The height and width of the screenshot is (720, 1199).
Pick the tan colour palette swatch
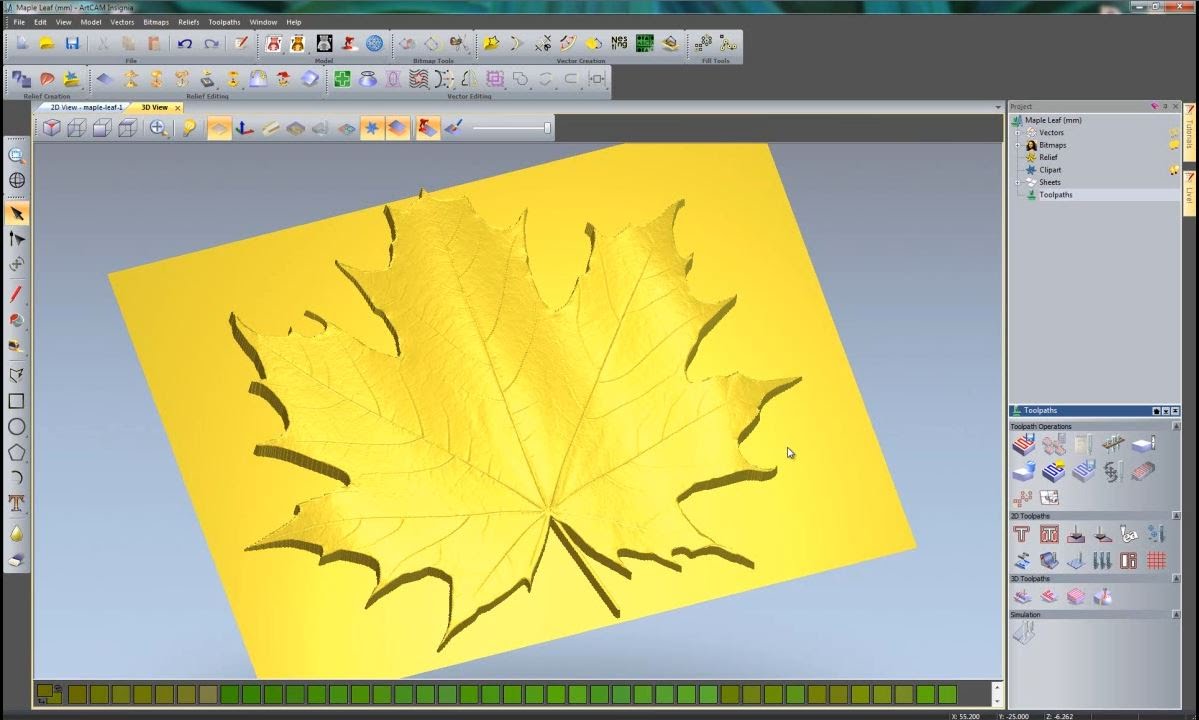pos(208,694)
